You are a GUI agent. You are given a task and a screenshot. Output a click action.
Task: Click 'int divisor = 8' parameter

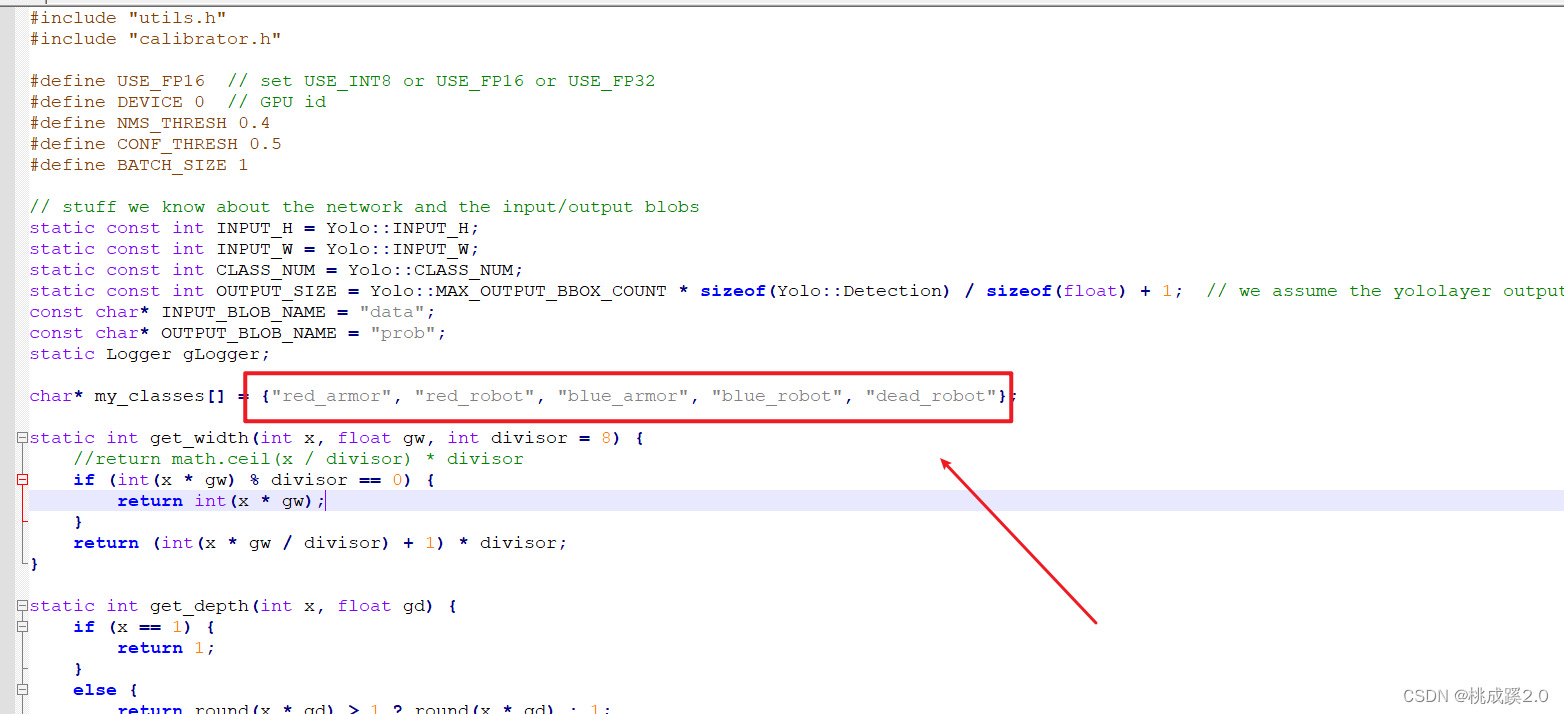[529, 438]
